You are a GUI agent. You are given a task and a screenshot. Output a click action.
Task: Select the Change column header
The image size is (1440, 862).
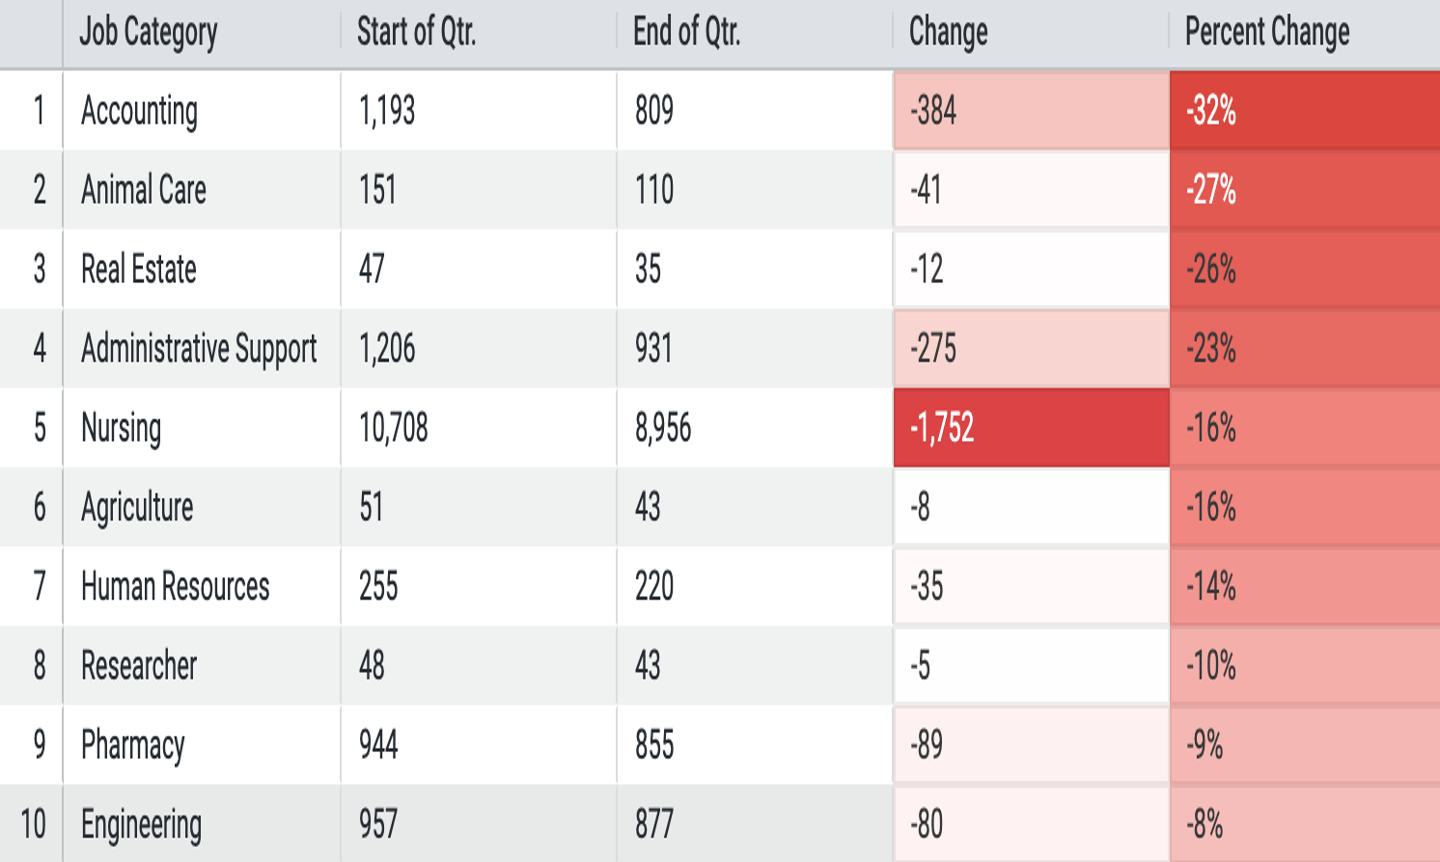1030,33
